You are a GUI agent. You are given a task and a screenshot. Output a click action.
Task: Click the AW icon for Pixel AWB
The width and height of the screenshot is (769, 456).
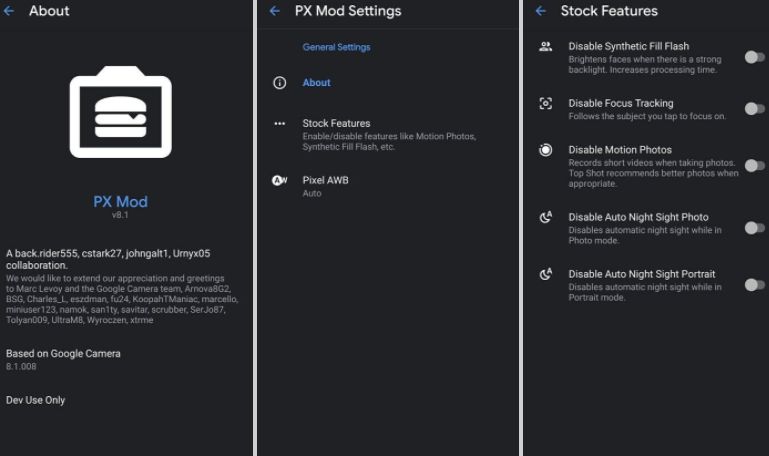[x=280, y=181]
